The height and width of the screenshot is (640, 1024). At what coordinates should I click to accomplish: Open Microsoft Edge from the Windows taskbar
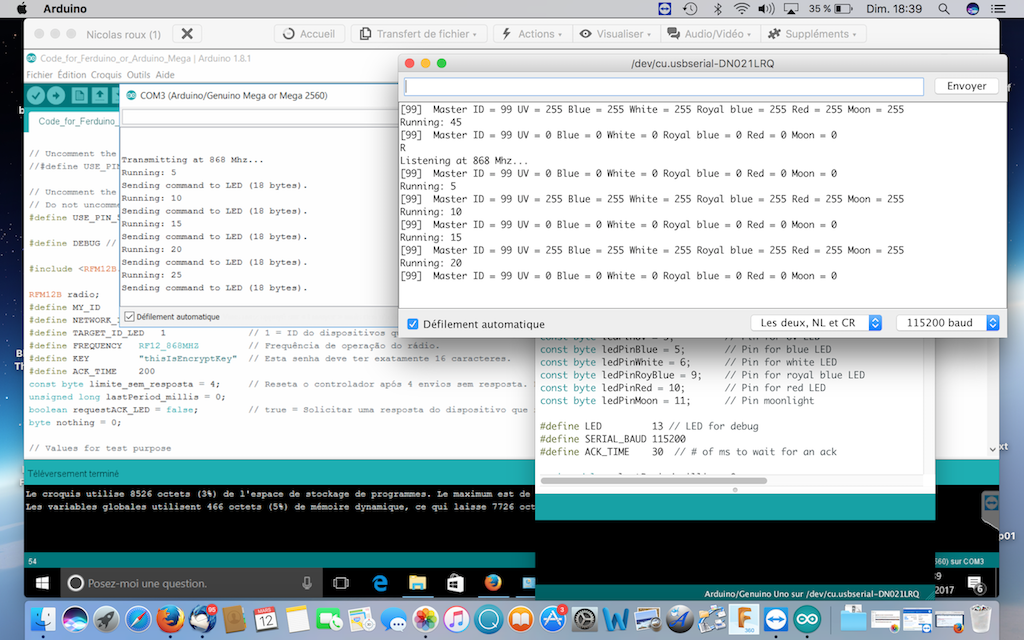click(x=380, y=583)
